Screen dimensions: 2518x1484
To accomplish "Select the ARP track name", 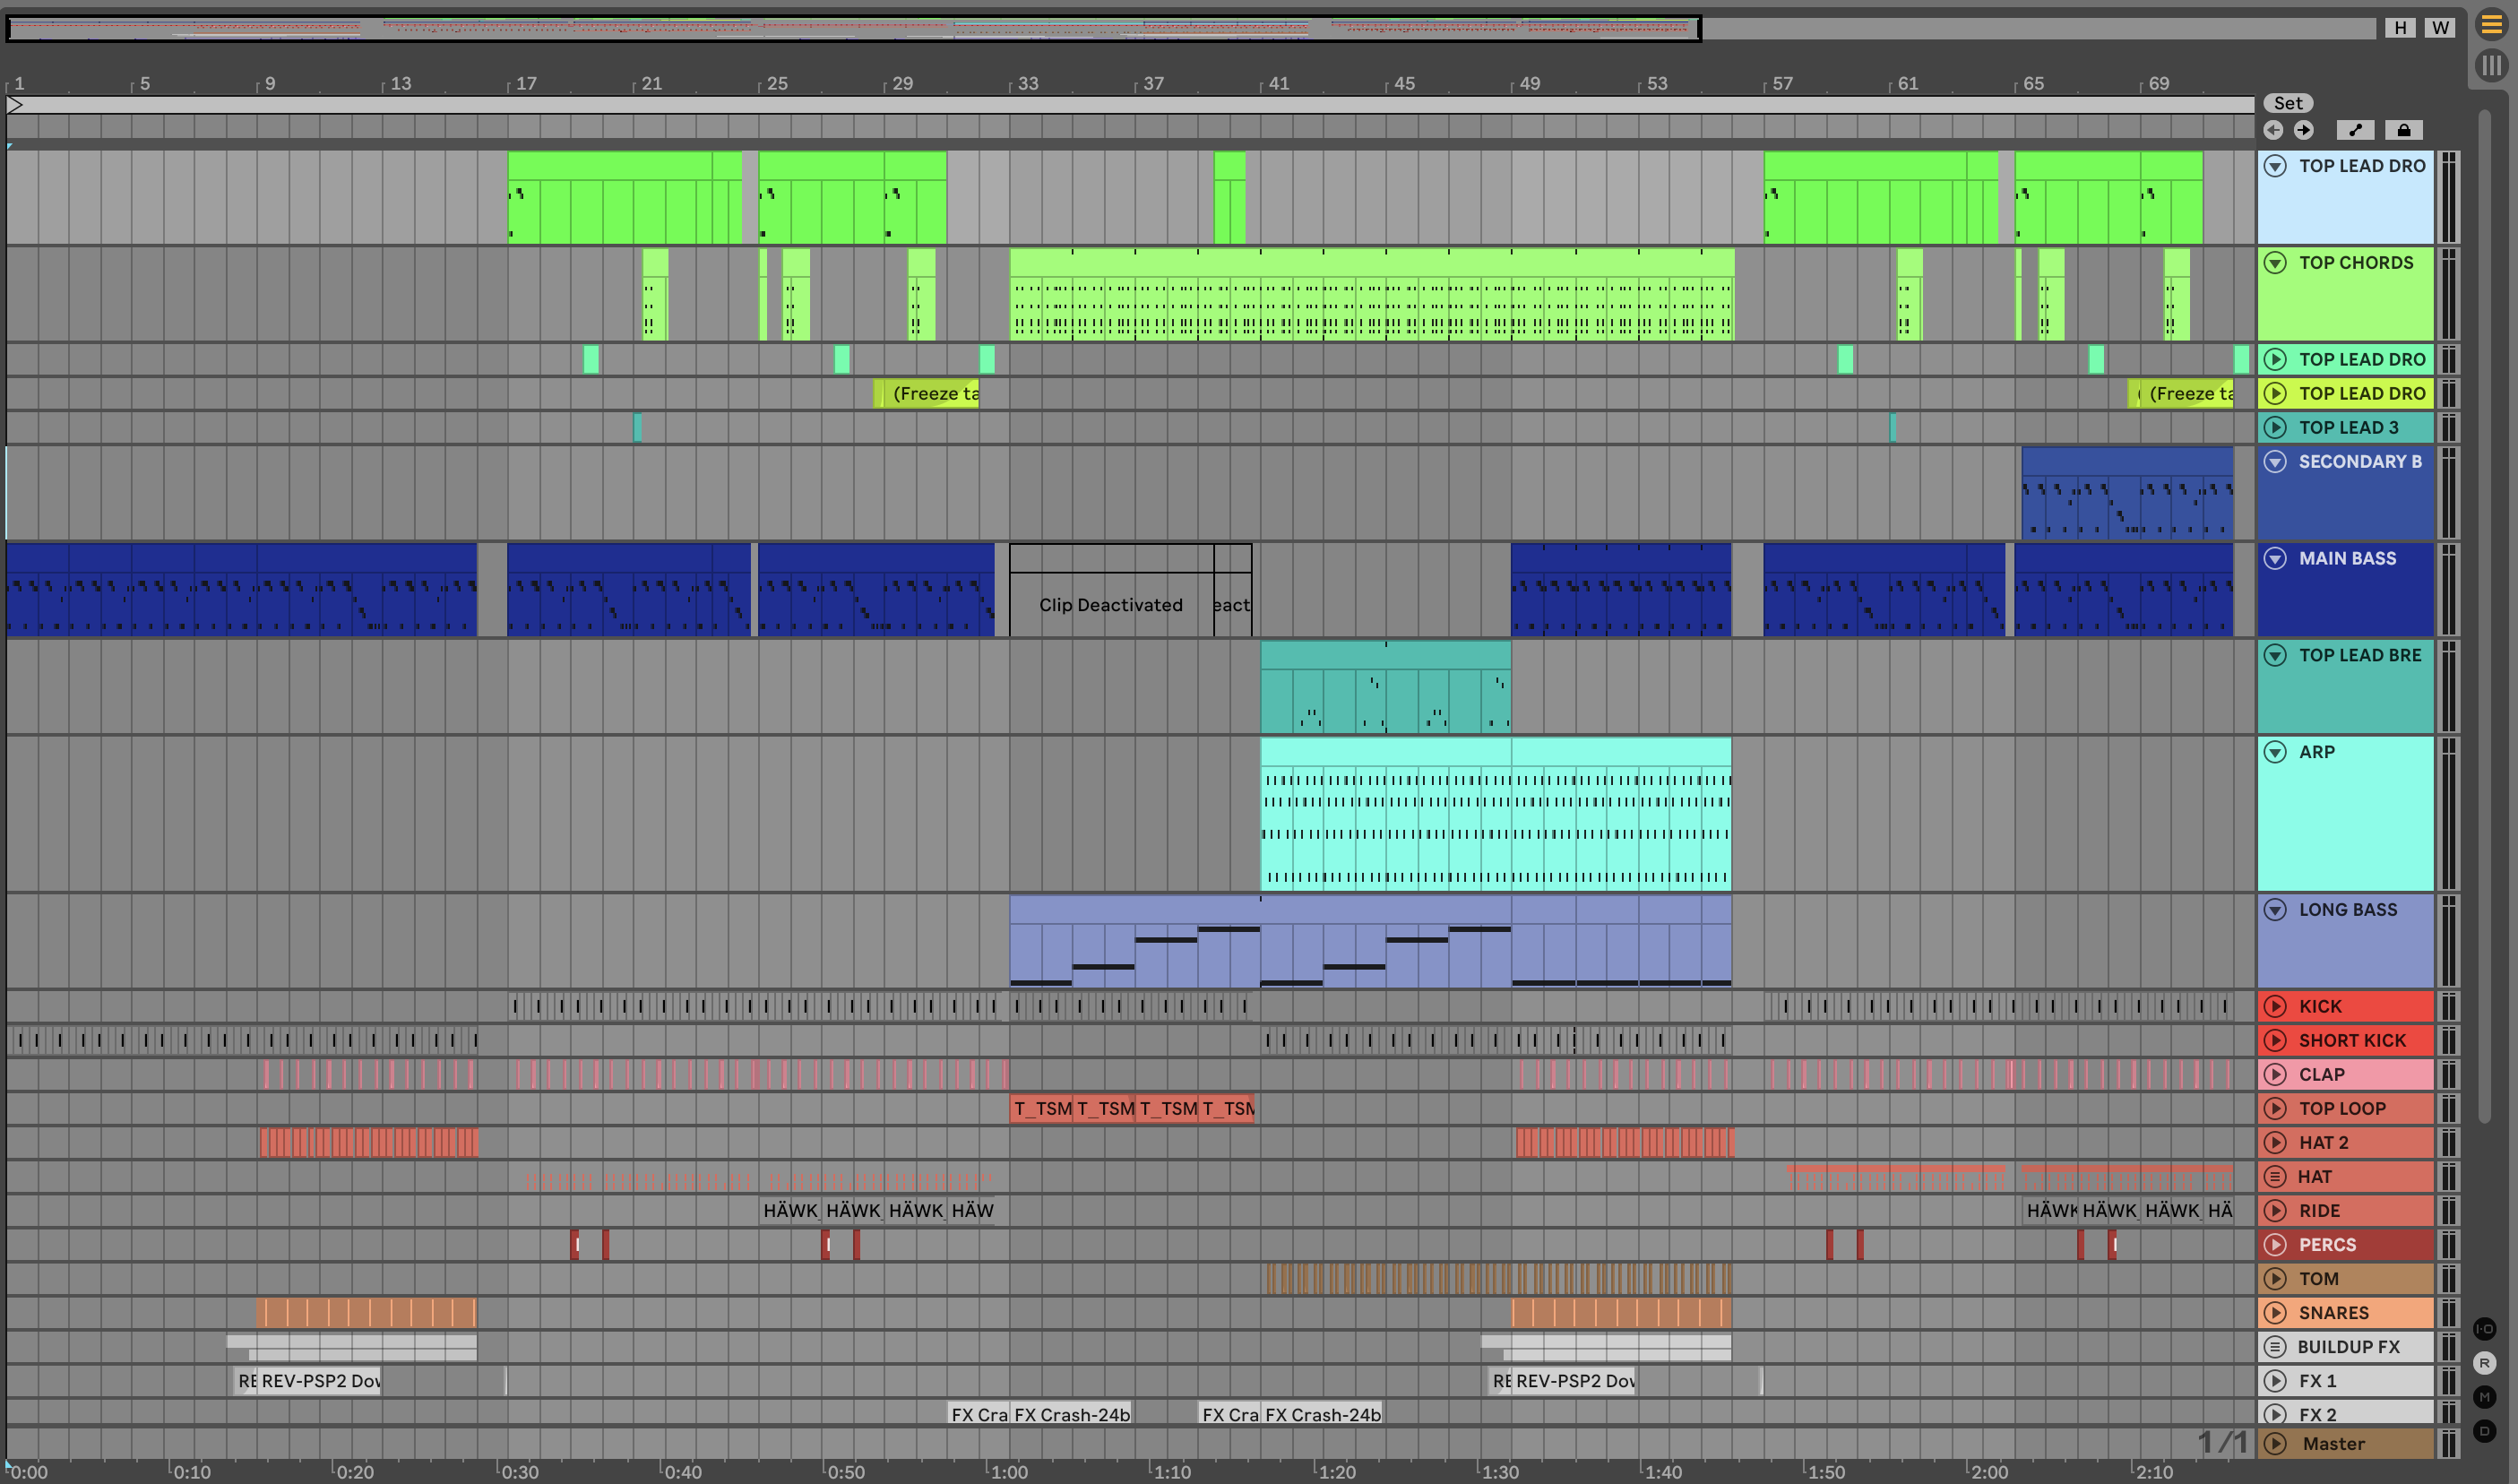I will coord(2316,752).
